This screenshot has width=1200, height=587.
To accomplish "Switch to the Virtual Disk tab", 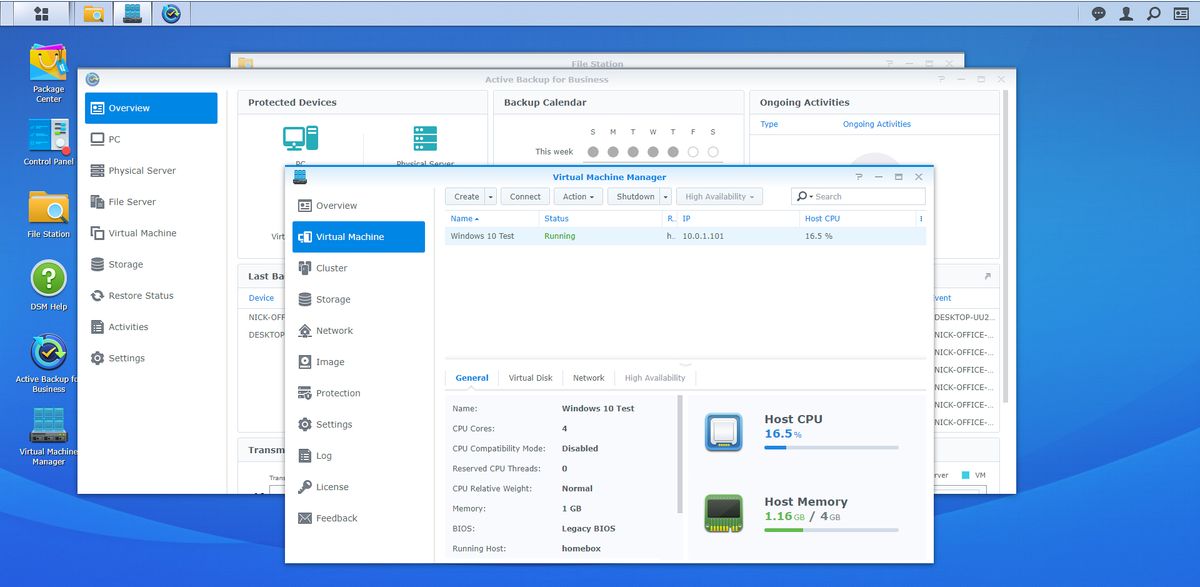I will (x=530, y=377).
